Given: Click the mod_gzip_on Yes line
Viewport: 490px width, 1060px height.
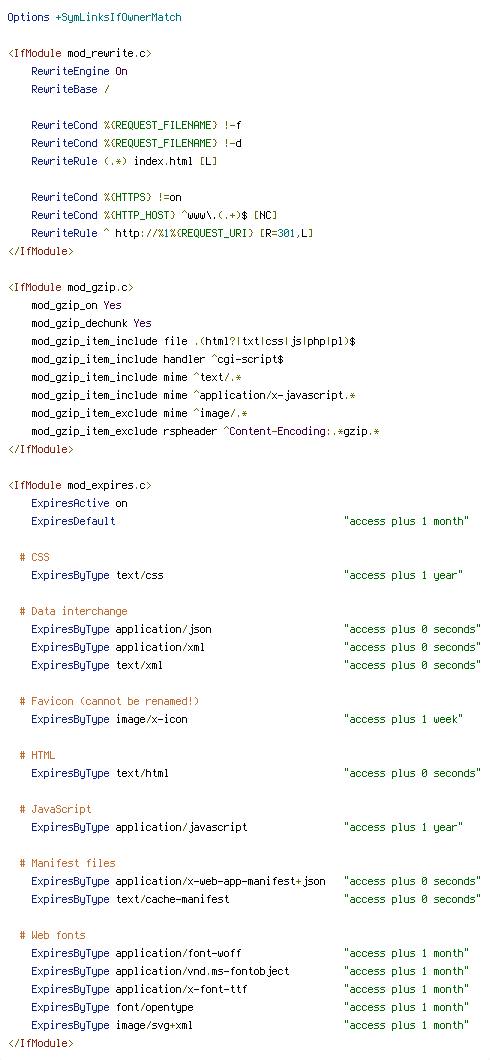Looking at the screenshot, I should [x=76, y=306].
